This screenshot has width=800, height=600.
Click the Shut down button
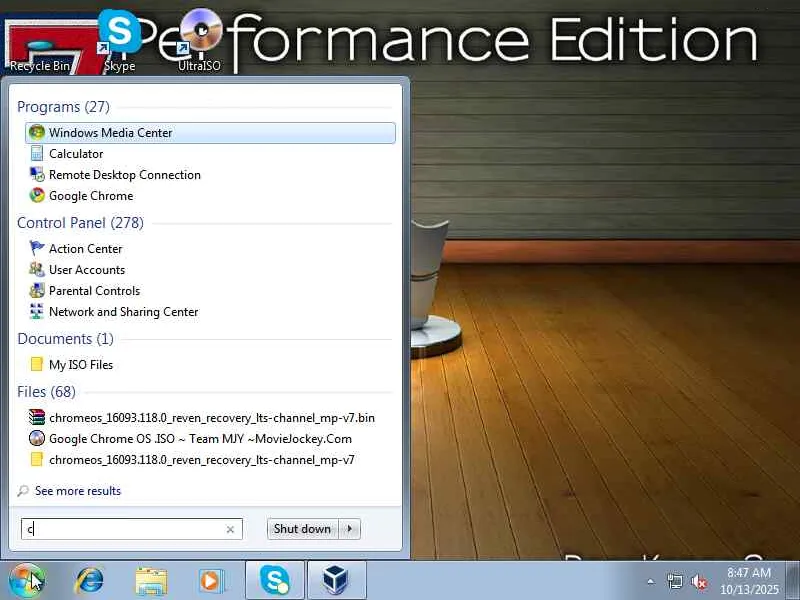303,529
